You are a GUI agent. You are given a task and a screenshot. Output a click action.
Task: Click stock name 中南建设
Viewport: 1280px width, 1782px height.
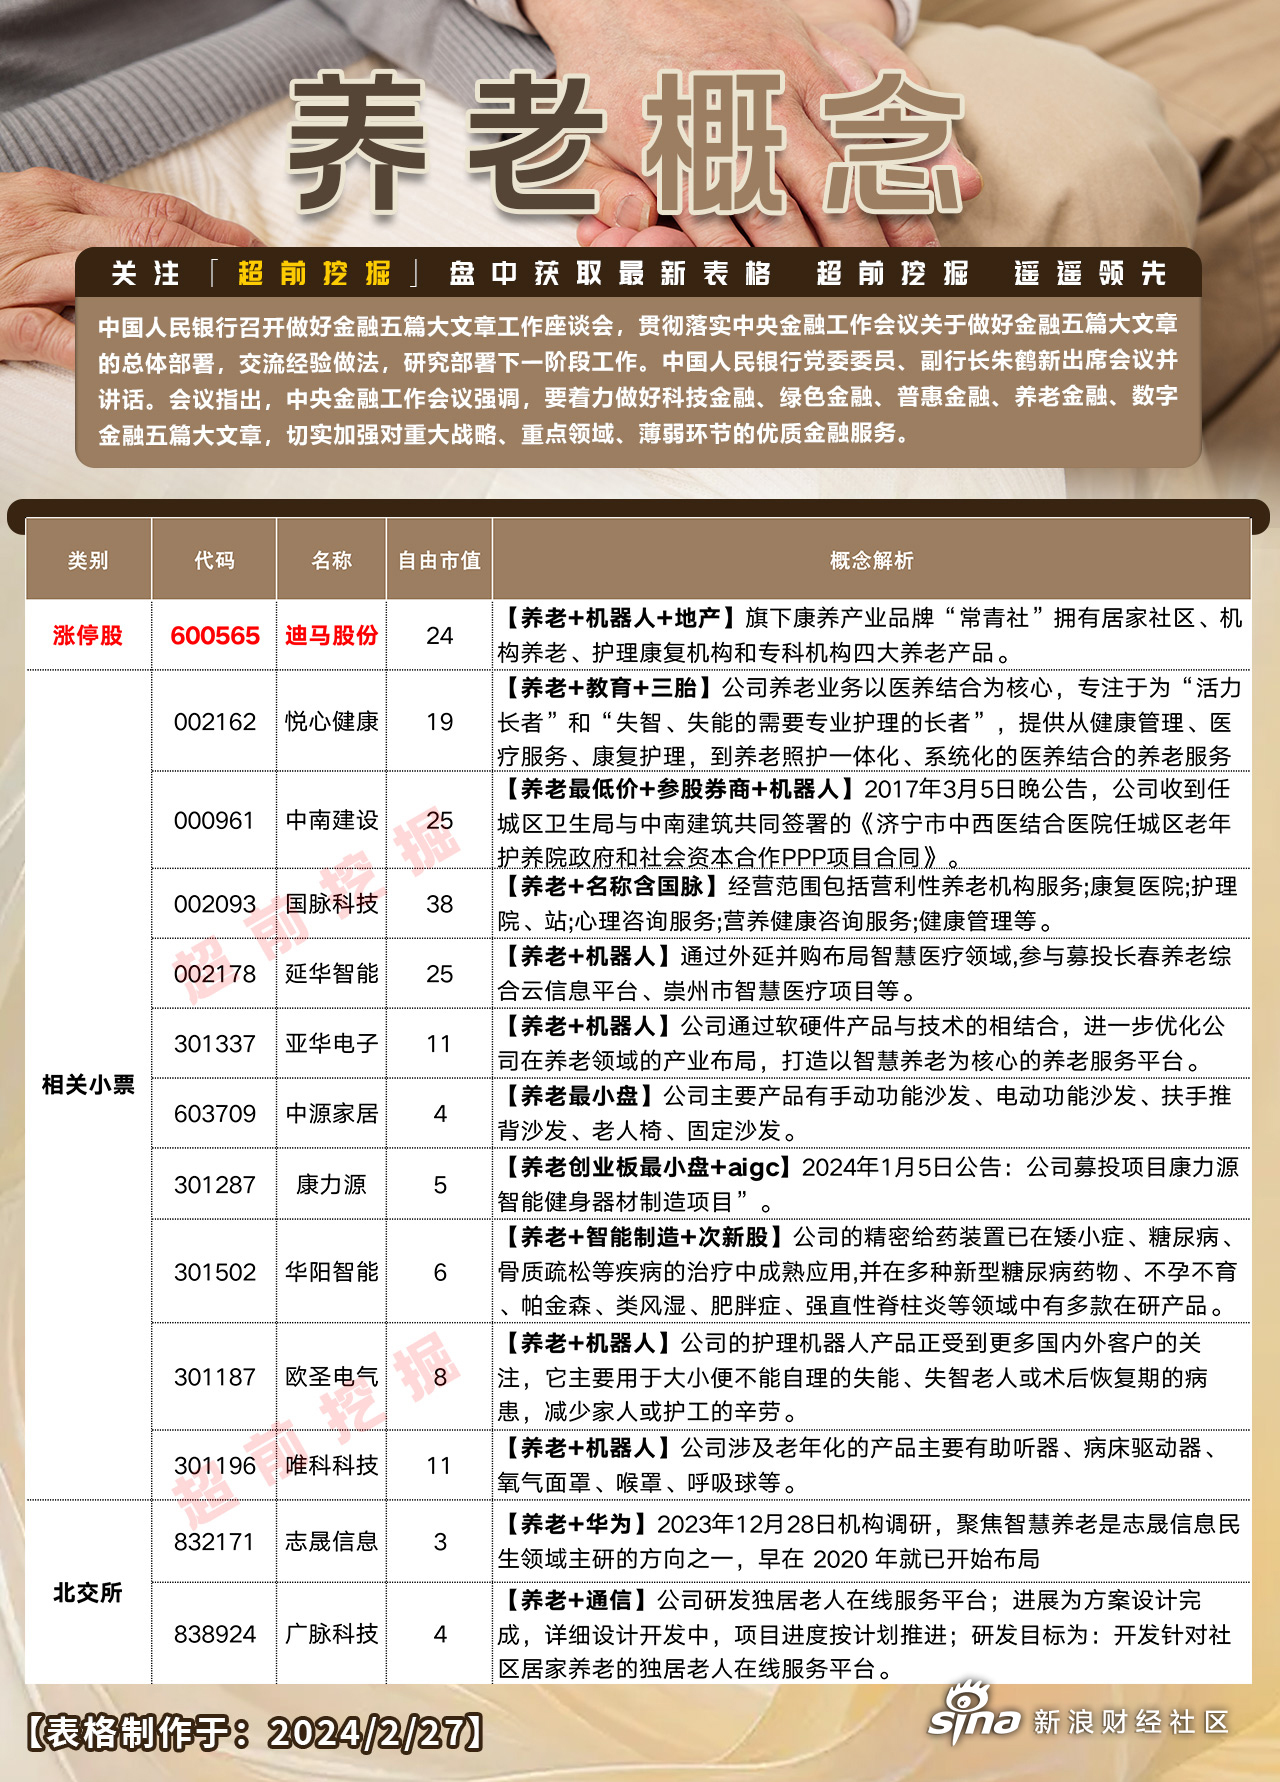(x=331, y=821)
